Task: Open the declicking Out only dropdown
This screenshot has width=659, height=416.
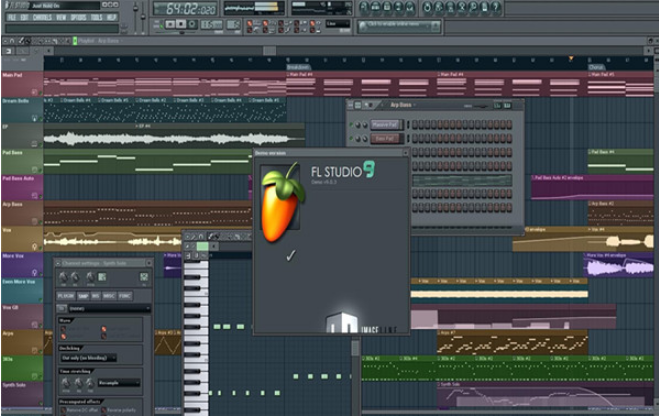Action: (88, 358)
